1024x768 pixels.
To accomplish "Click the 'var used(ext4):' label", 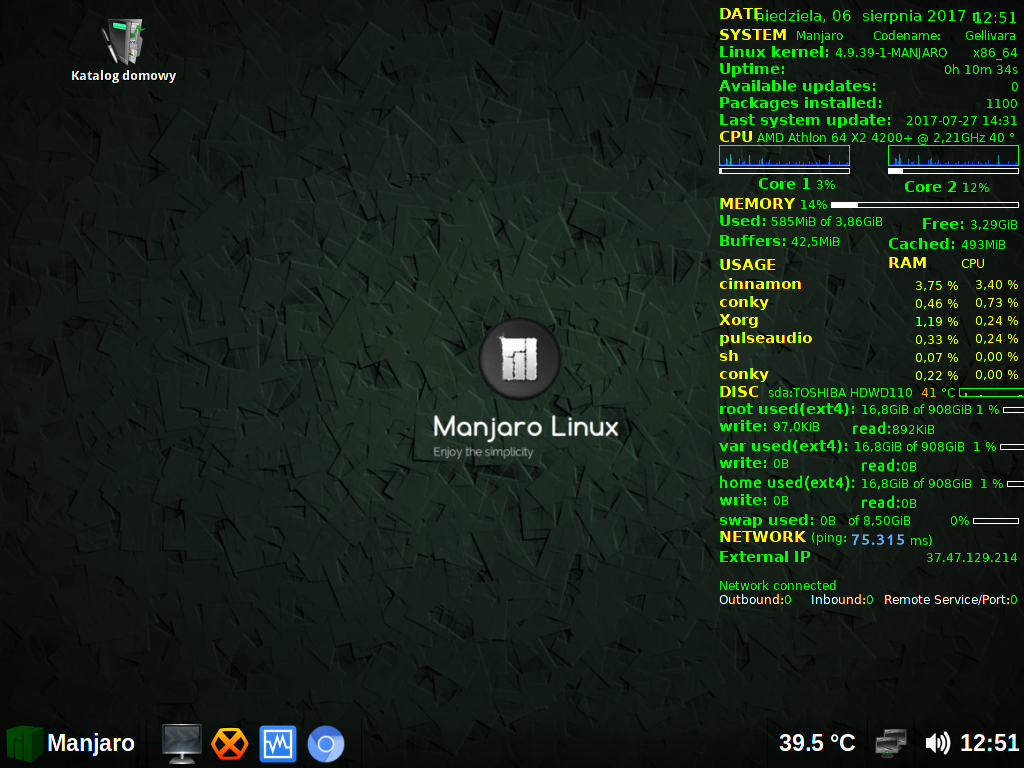I will pyautogui.click(x=784, y=447).
